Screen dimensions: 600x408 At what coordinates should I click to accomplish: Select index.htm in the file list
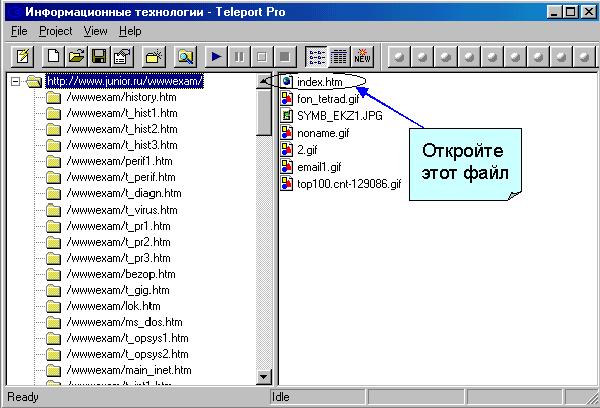tap(320, 81)
